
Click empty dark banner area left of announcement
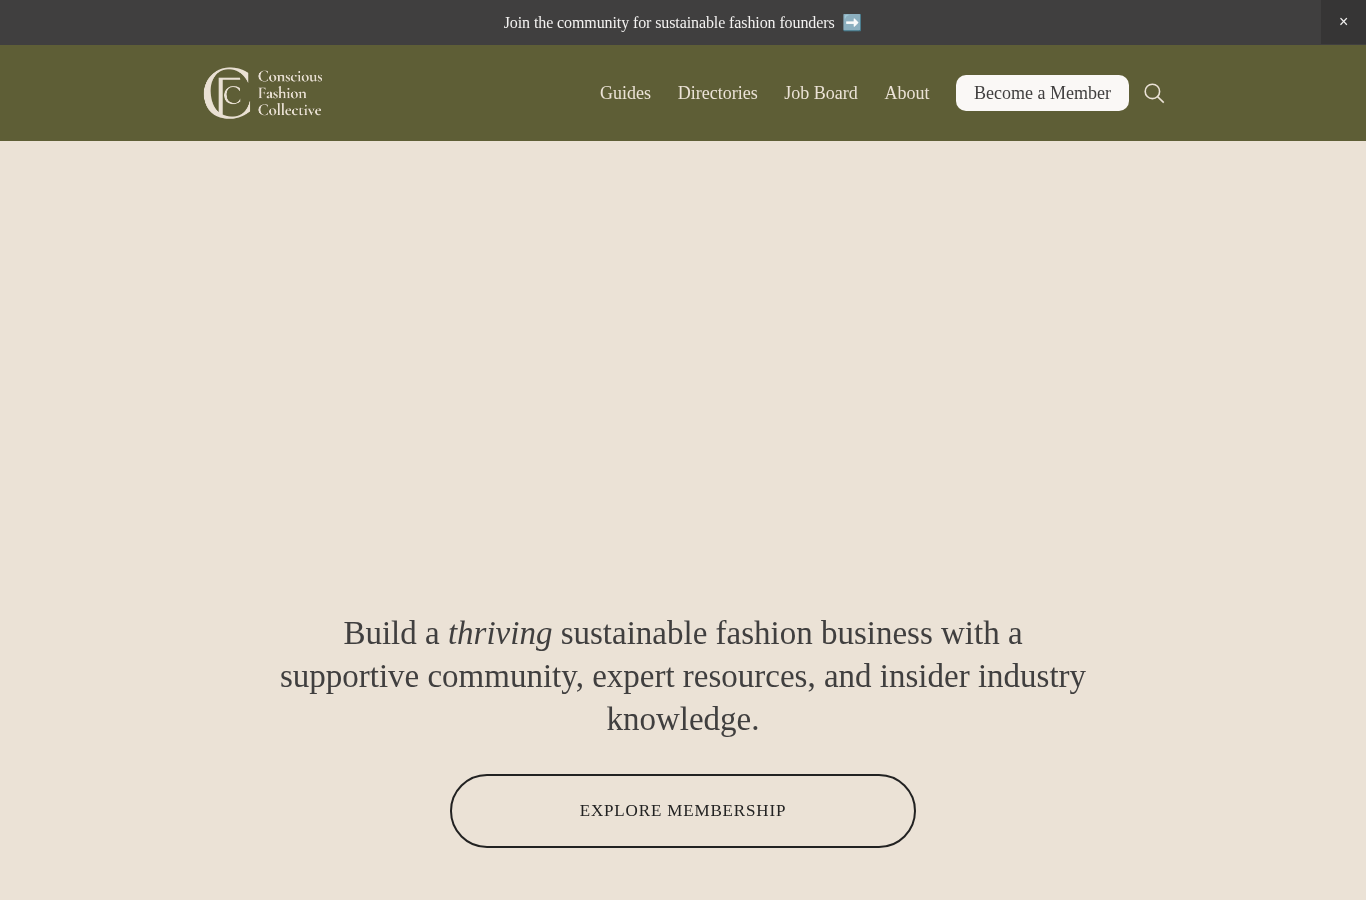(250, 22)
